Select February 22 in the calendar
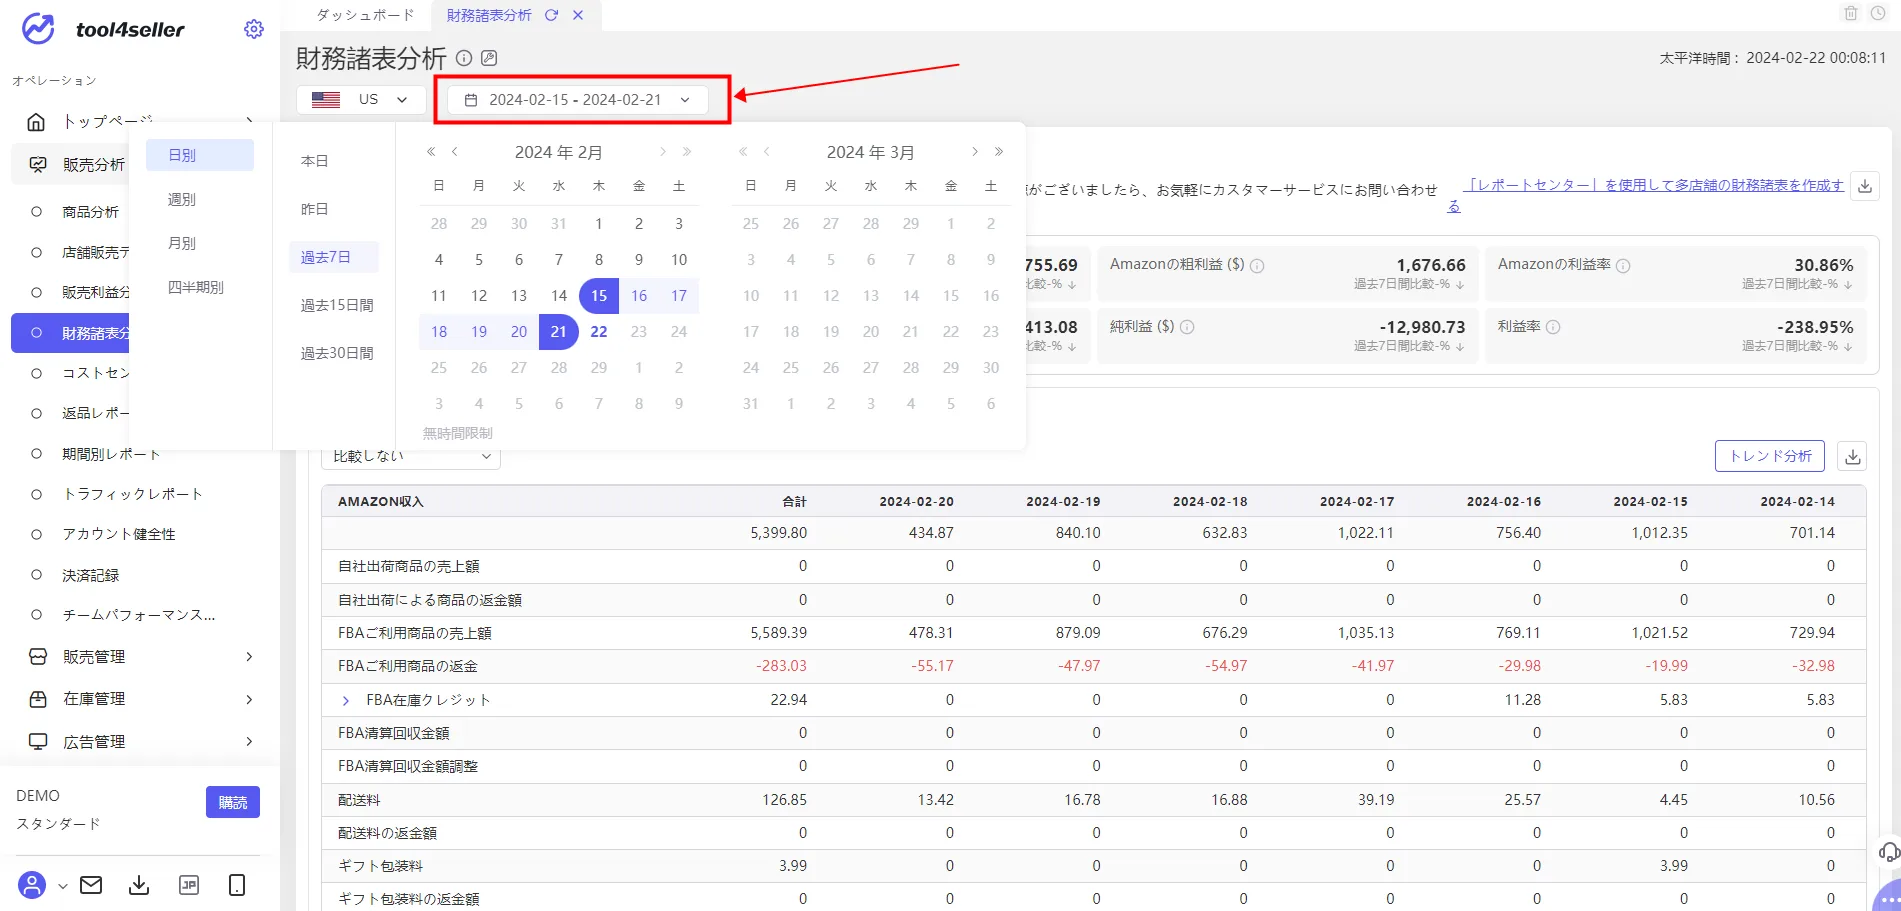This screenshot has width=1901, height=911. point(598,332)
